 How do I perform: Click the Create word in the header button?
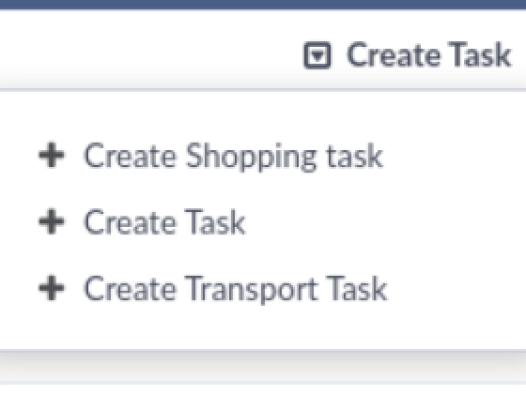coord(393,55)
